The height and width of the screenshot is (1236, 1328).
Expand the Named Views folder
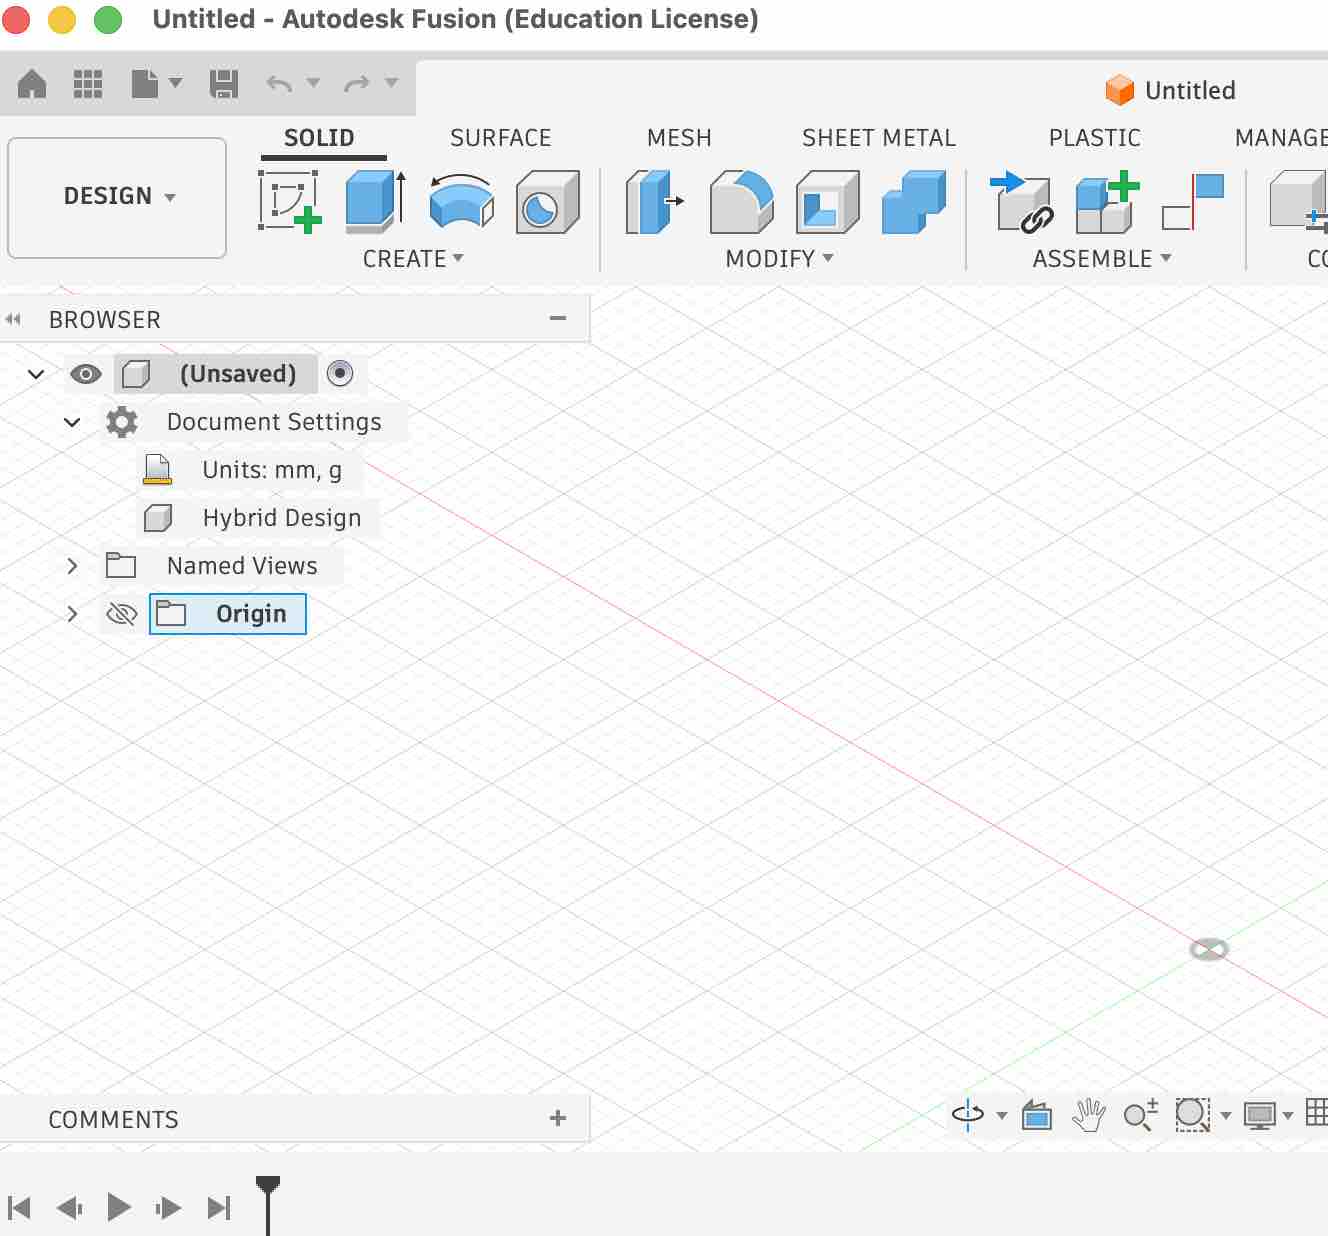pos(72,566)
